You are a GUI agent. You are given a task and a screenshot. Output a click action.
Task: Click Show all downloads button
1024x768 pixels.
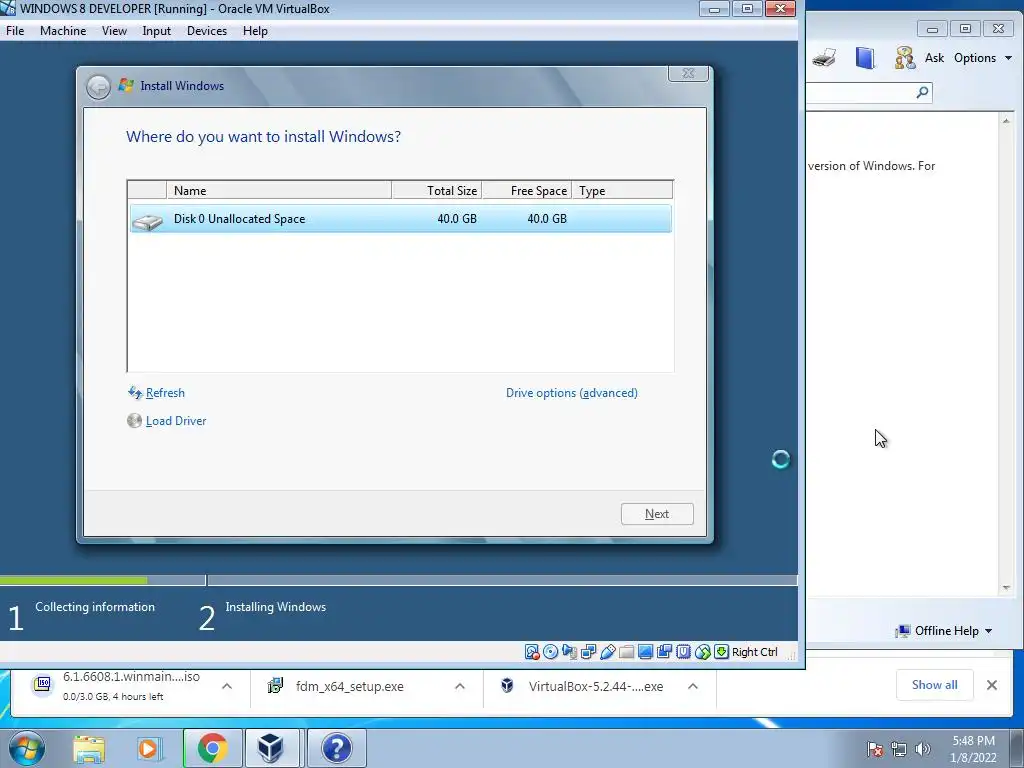[x=935, y=685]
